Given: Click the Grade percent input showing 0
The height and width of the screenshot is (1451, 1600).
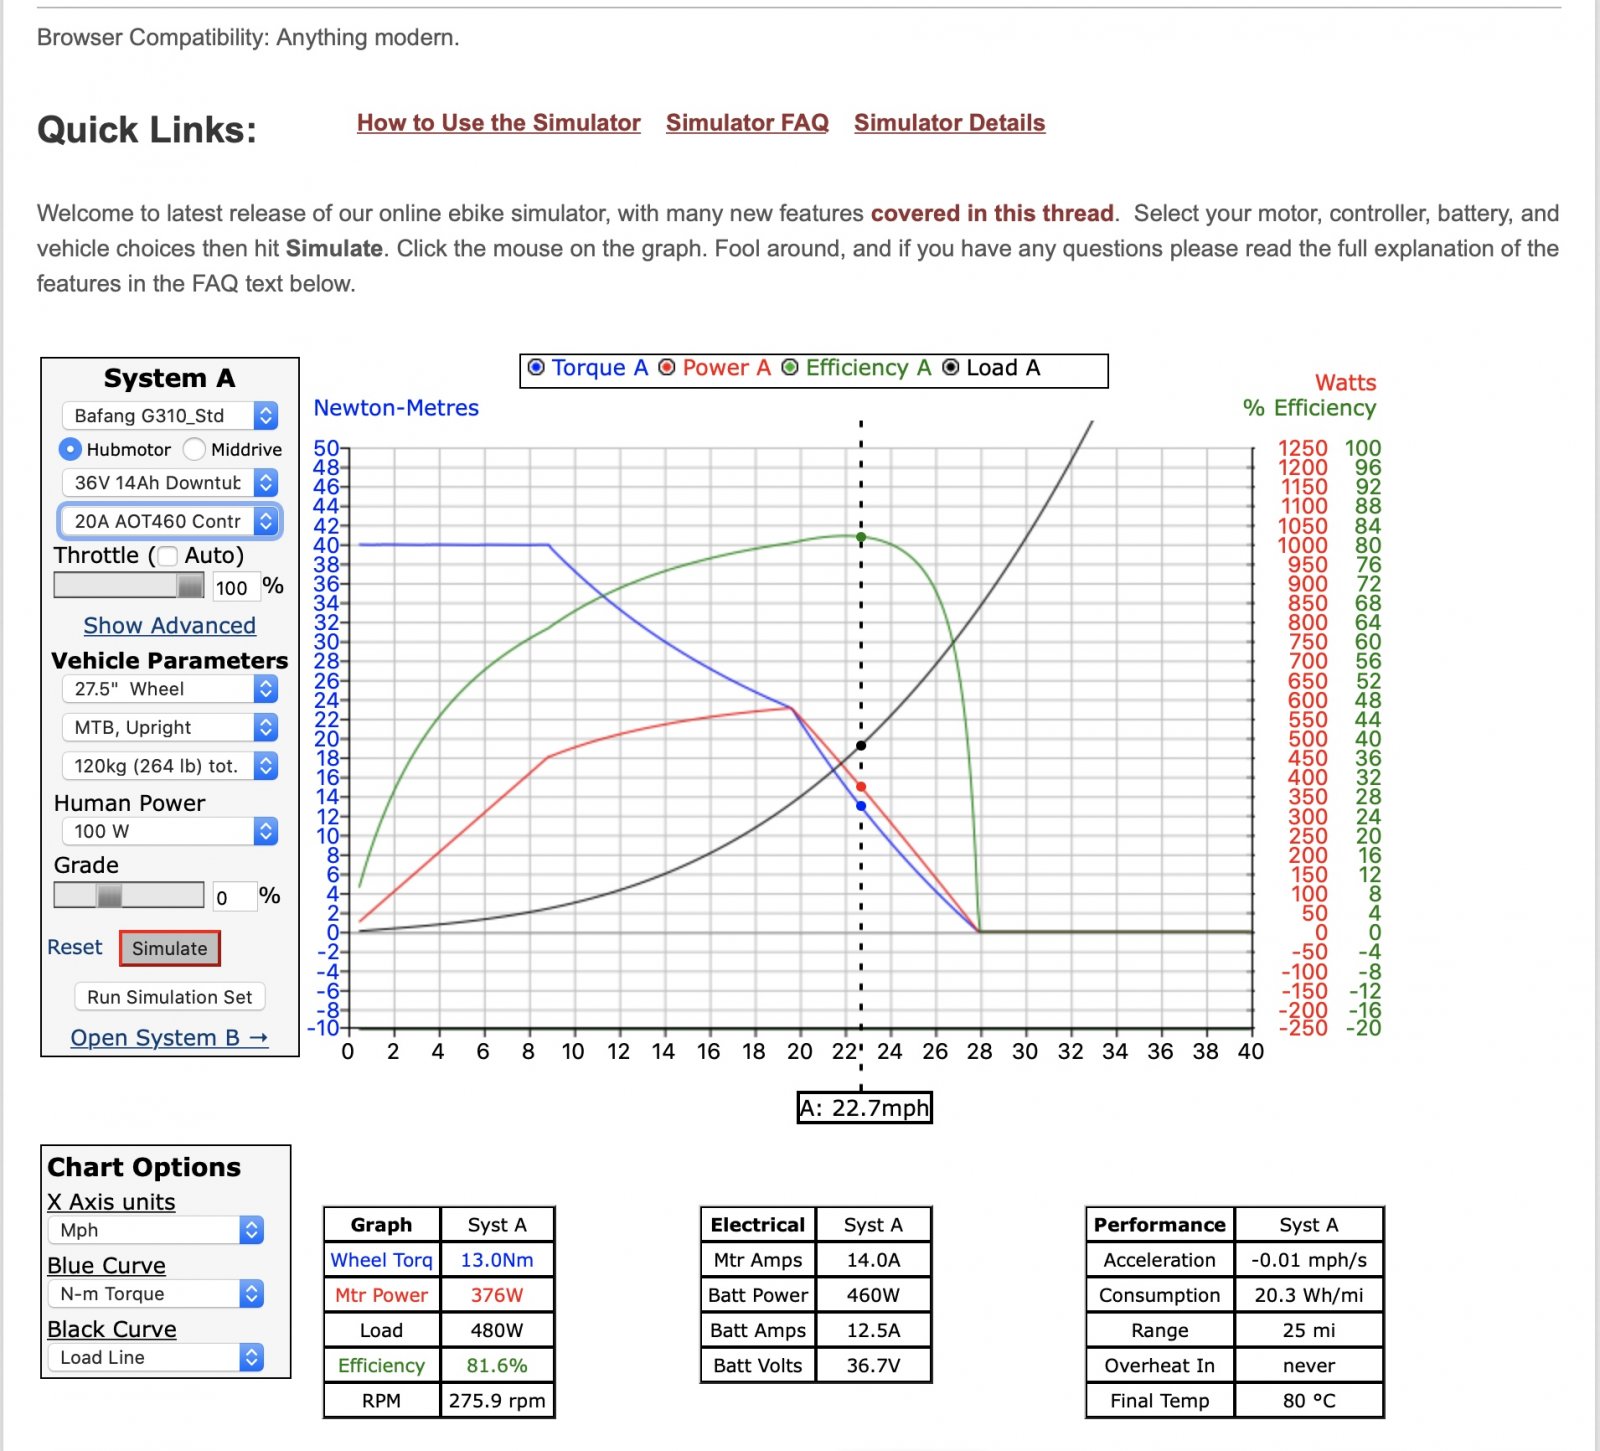Looking at the screenshot, I should [234, 897].
